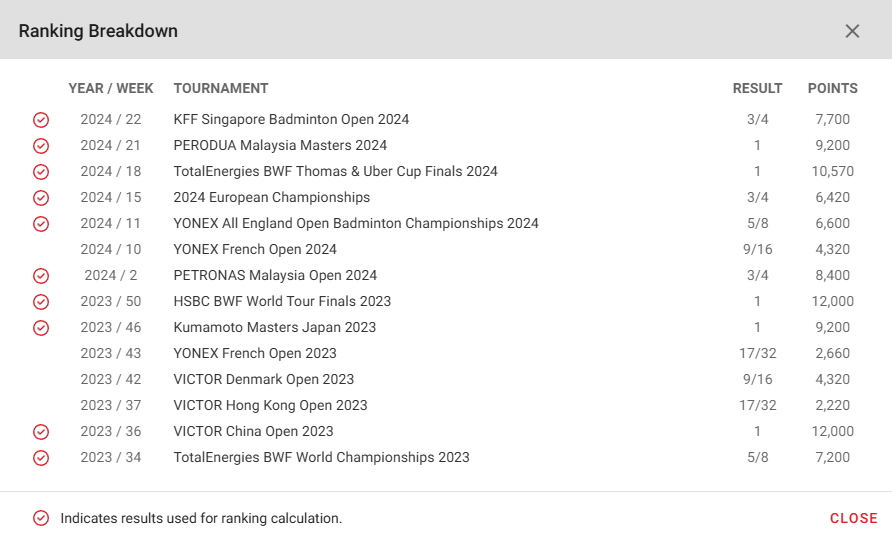Click the checkmark icon beside Kumamoto Masters Japan 2023

pos(41,328)
